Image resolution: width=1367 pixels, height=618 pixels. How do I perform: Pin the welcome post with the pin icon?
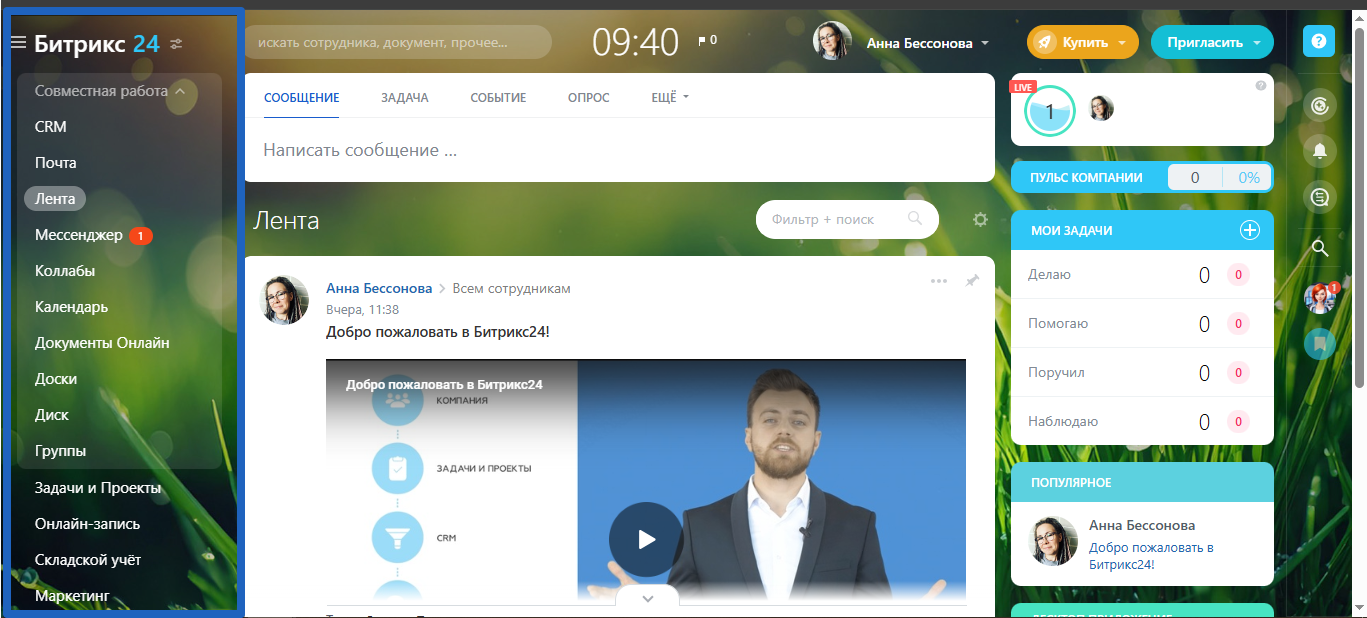(971, 281)
